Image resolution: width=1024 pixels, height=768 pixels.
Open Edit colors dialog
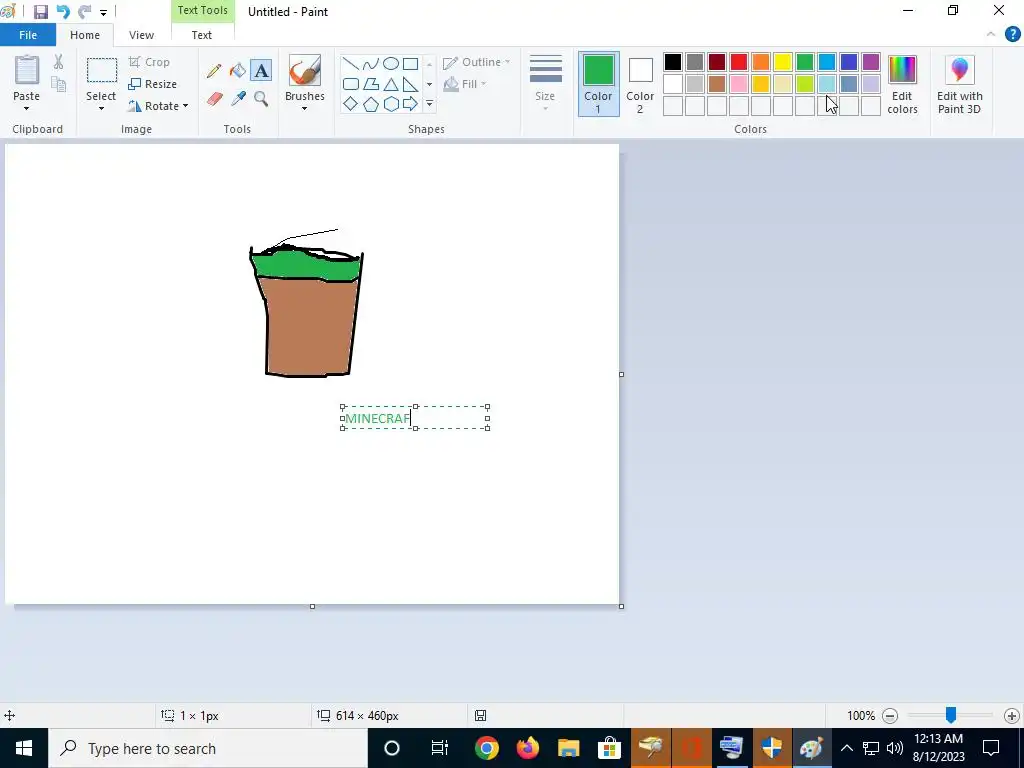[902, 85]
